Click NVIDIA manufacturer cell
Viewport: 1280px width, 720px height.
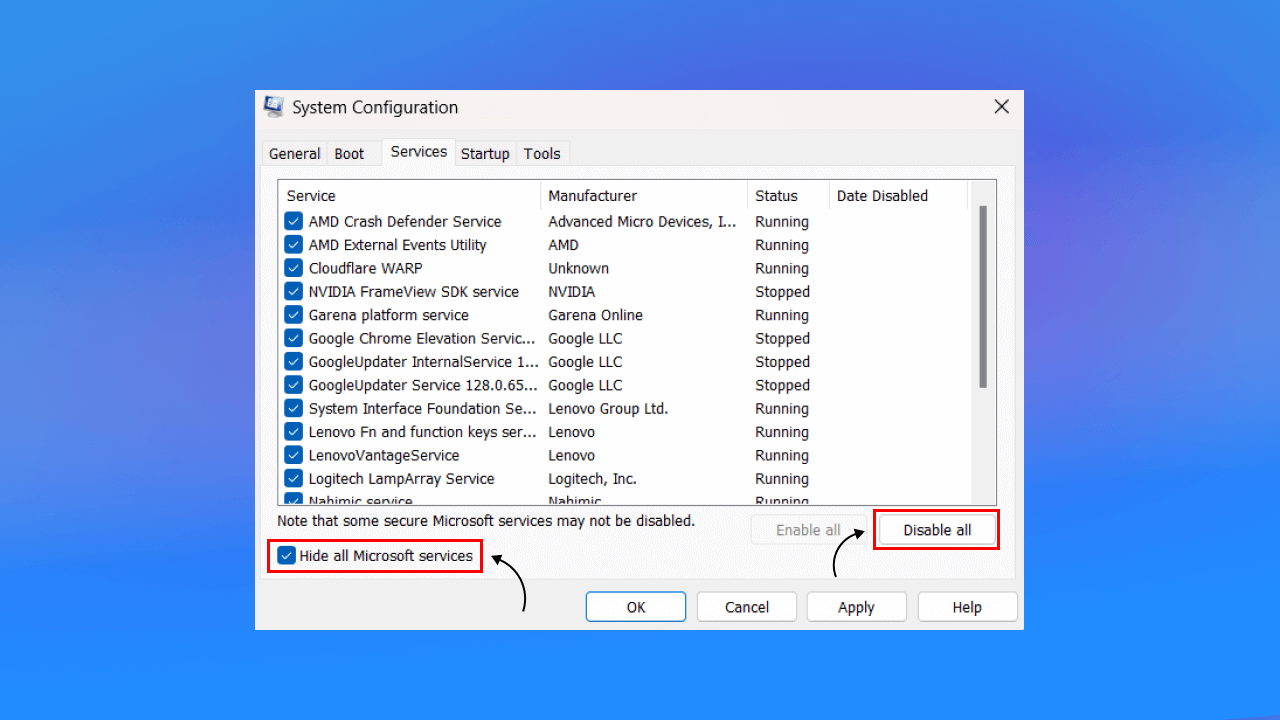(x=571, y=292)
